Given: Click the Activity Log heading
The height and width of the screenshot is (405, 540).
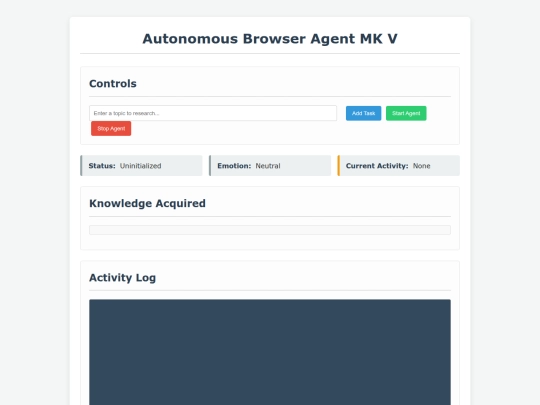Looking at the screenshot, I should (x=123, y=278).
